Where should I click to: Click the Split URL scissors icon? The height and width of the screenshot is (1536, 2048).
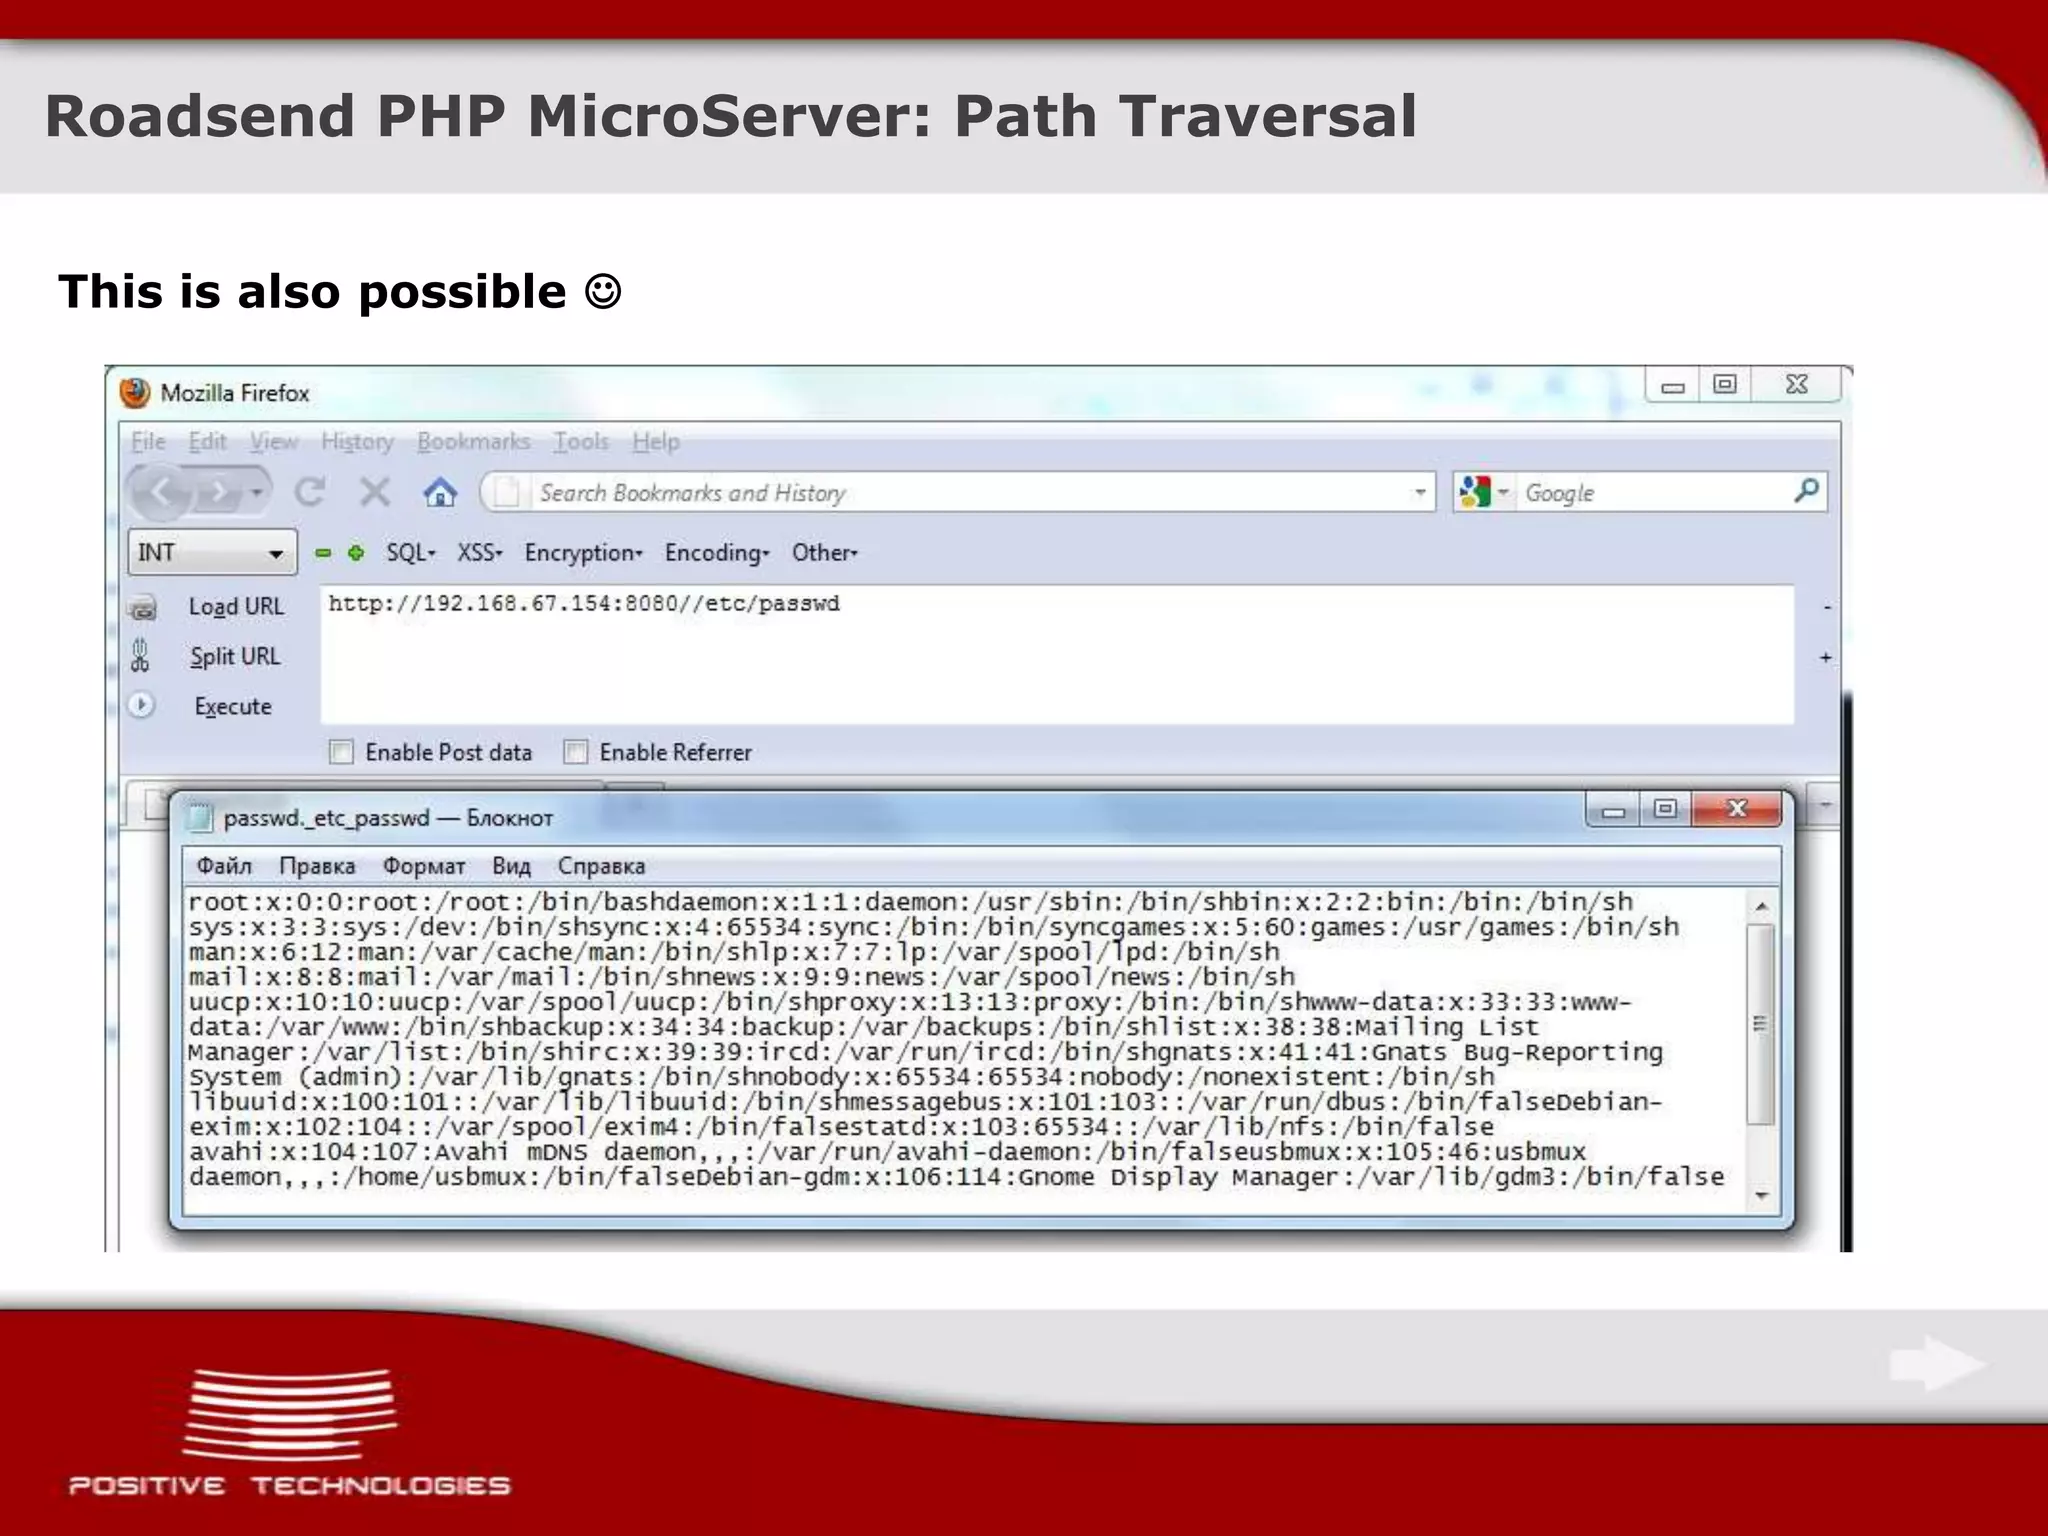140,655
